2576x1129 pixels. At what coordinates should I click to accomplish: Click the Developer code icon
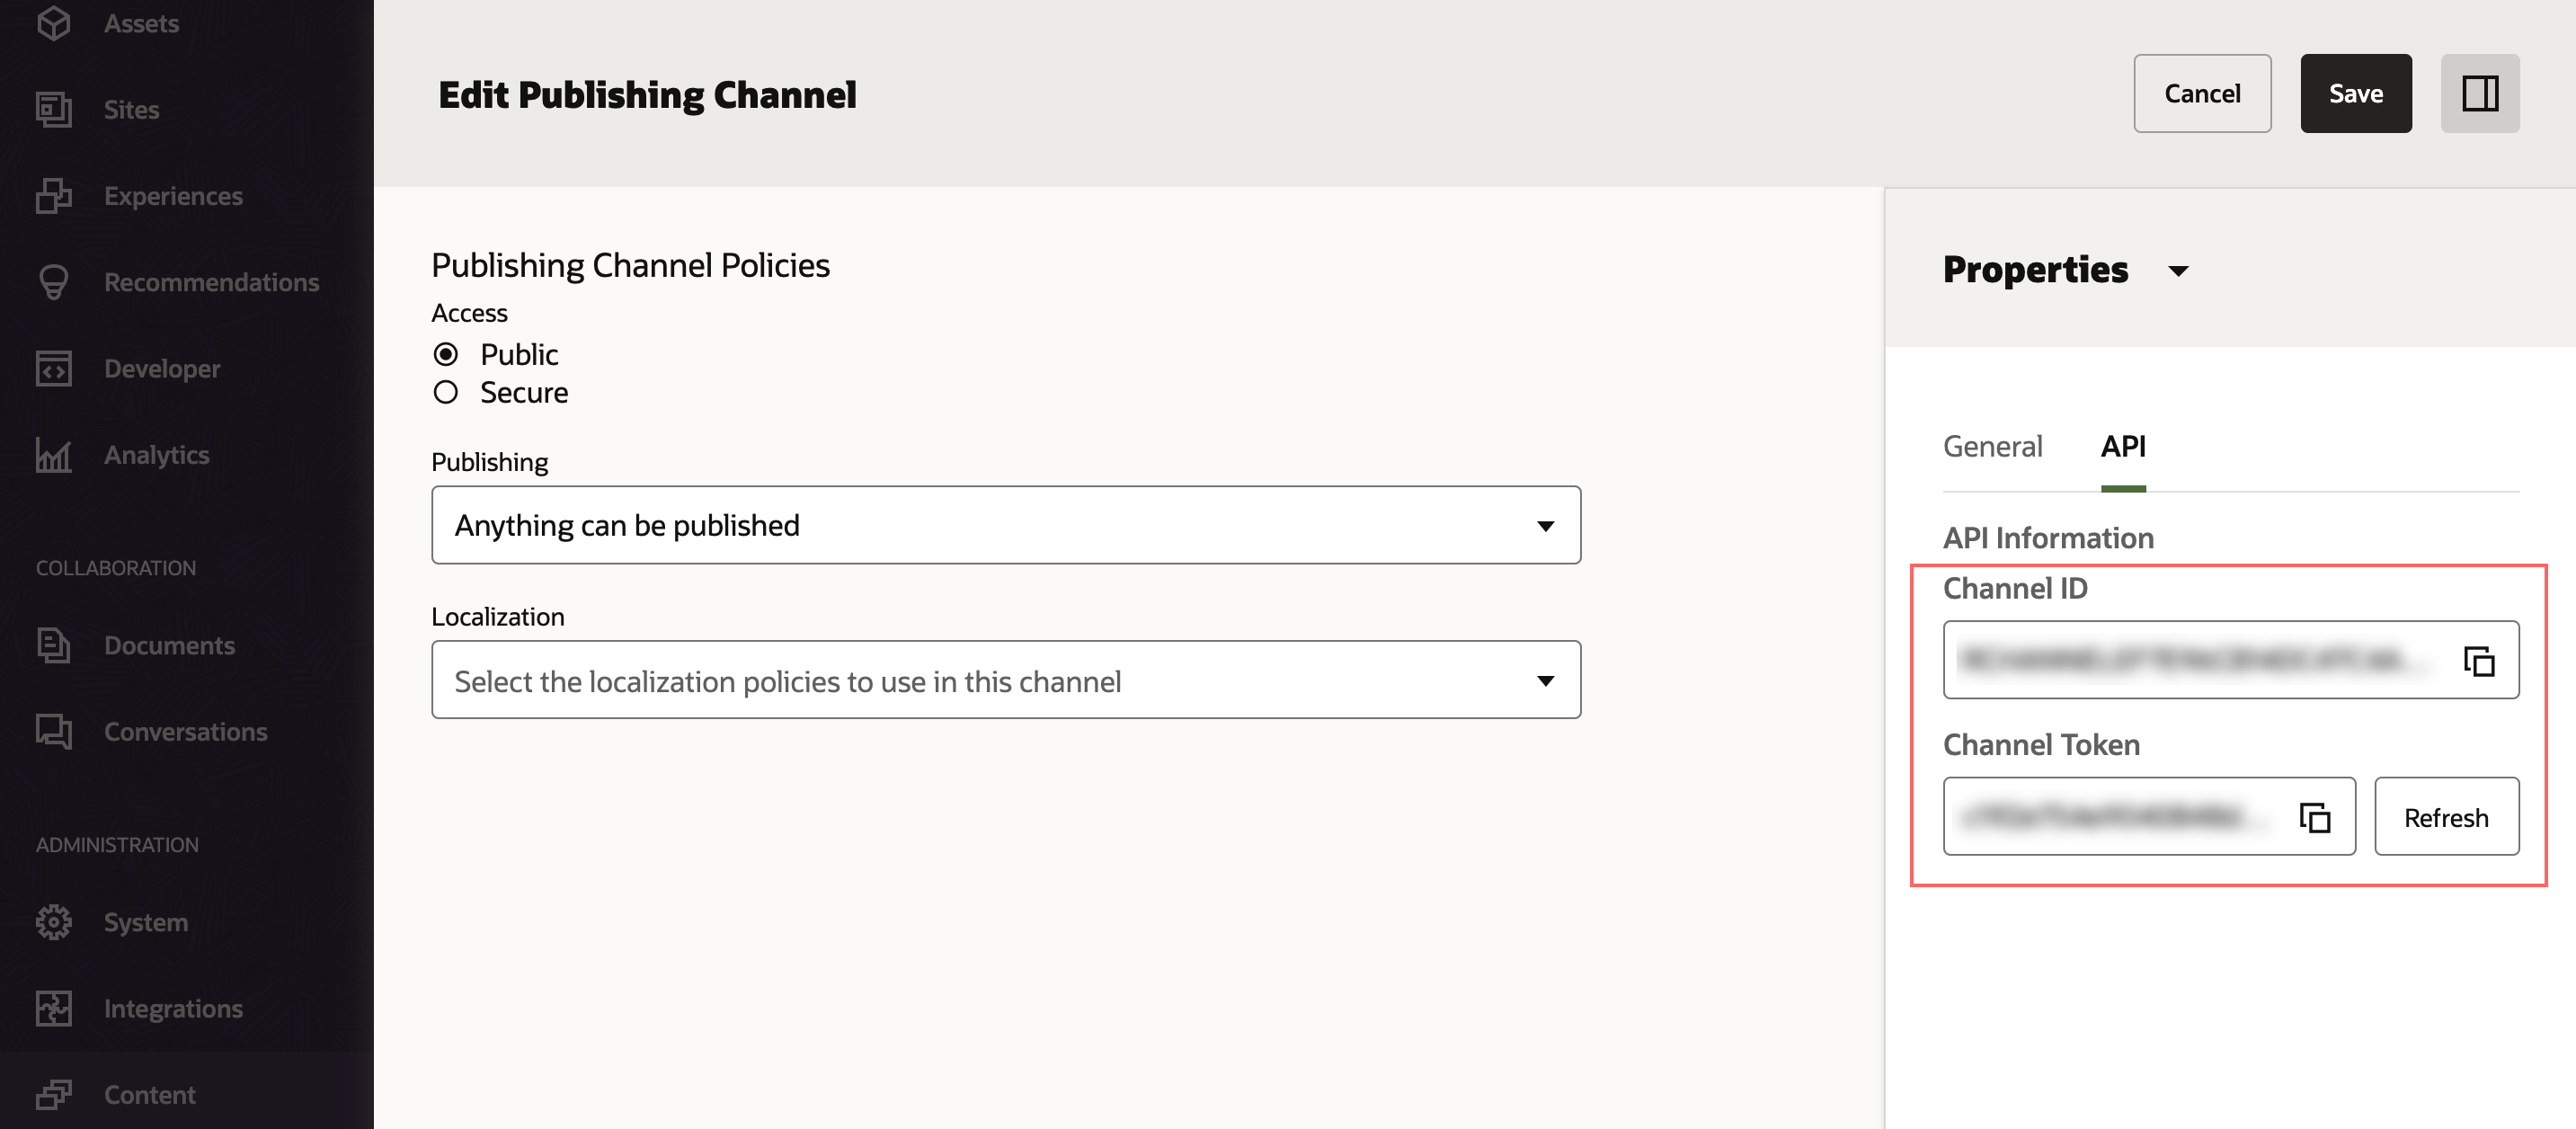[x=54, y=369]
